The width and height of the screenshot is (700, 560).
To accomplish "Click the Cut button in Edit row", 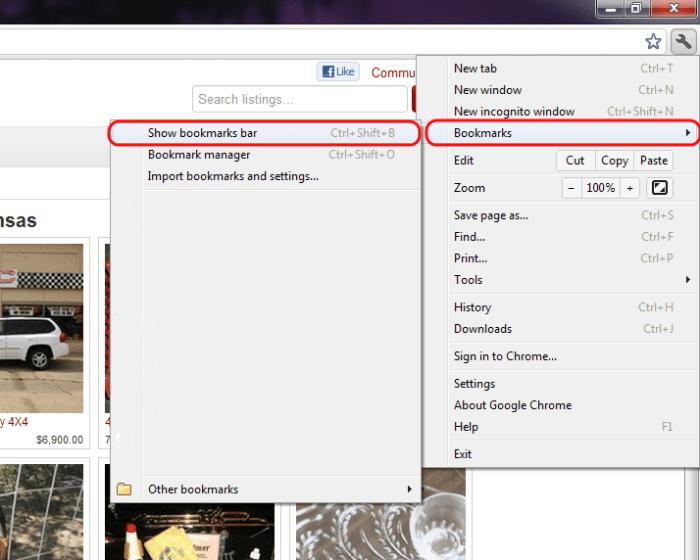I will (x=575, y=160).
